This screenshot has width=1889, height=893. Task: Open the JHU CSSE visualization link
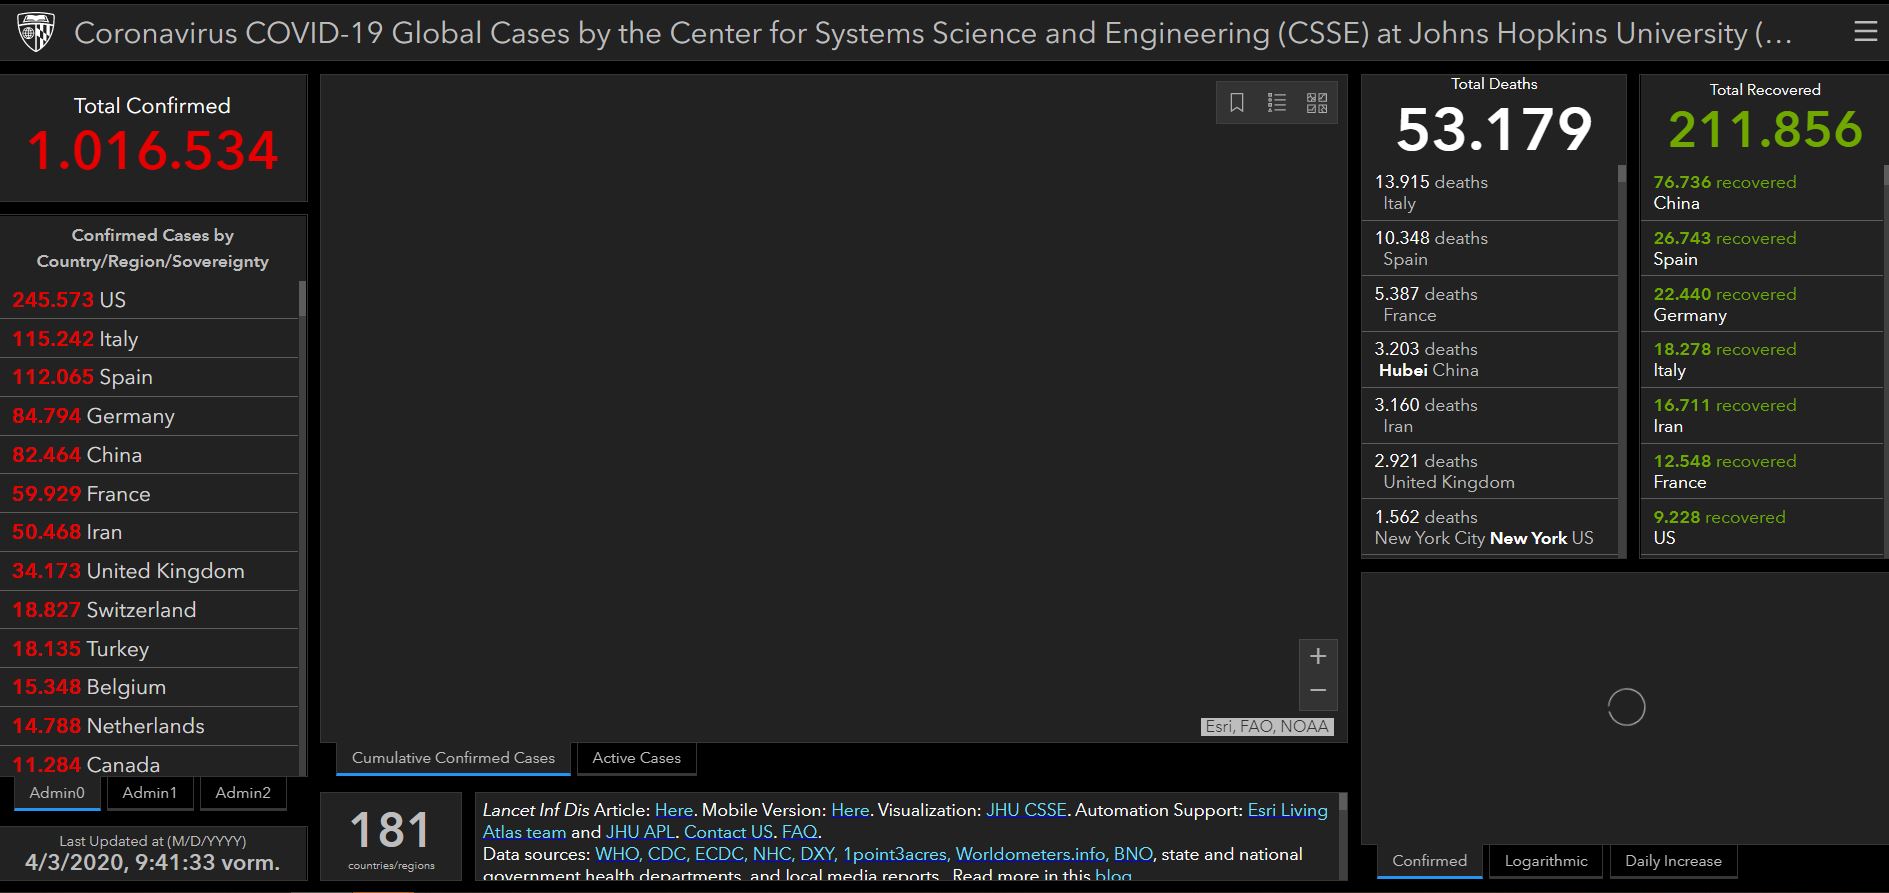coord(1026,810)
